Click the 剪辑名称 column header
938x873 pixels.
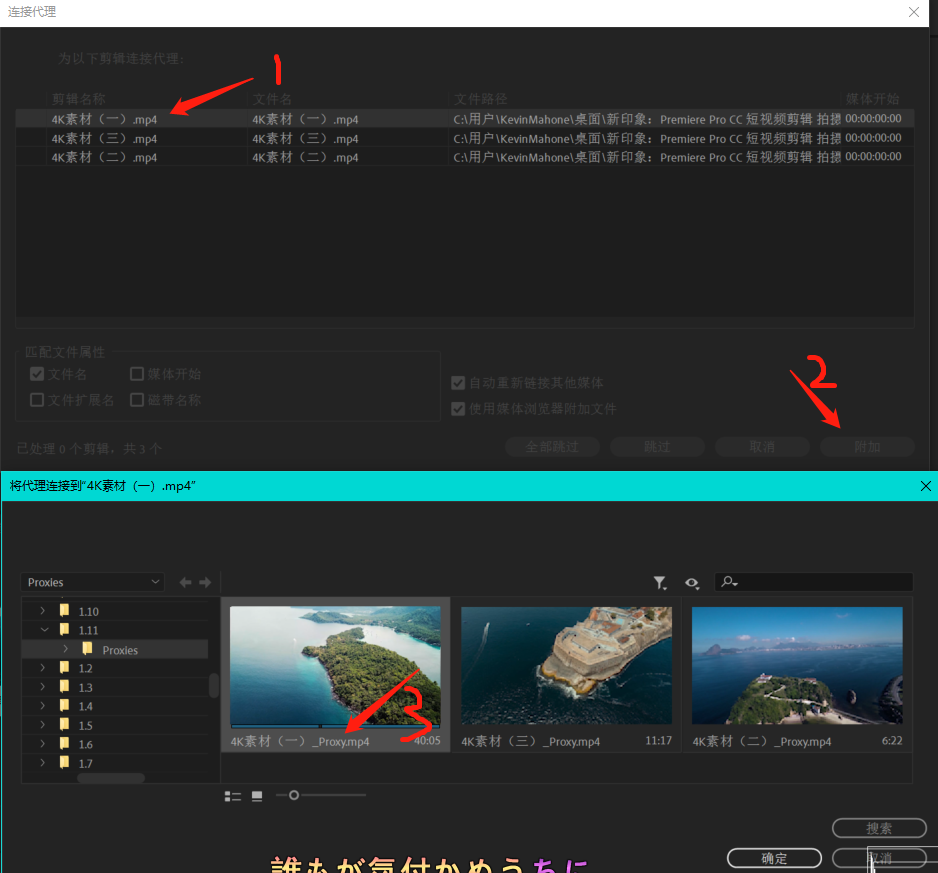(78, 99)
